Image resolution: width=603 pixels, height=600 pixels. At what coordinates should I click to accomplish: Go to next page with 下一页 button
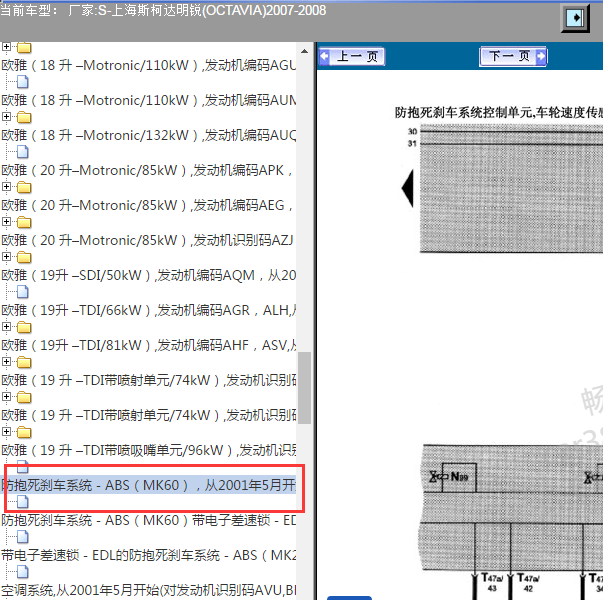pos(513,57)
